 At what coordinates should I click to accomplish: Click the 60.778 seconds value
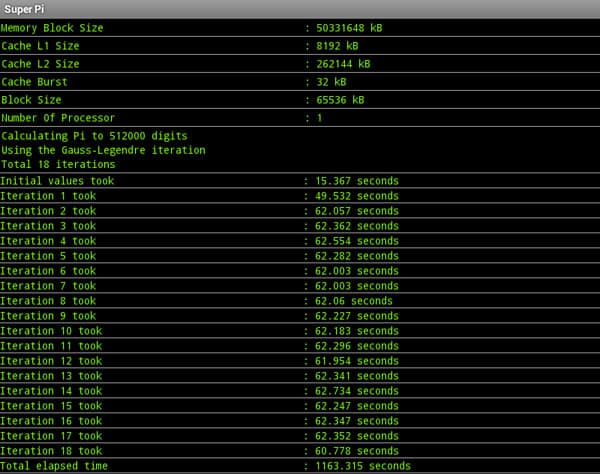(x=357, y=451)
